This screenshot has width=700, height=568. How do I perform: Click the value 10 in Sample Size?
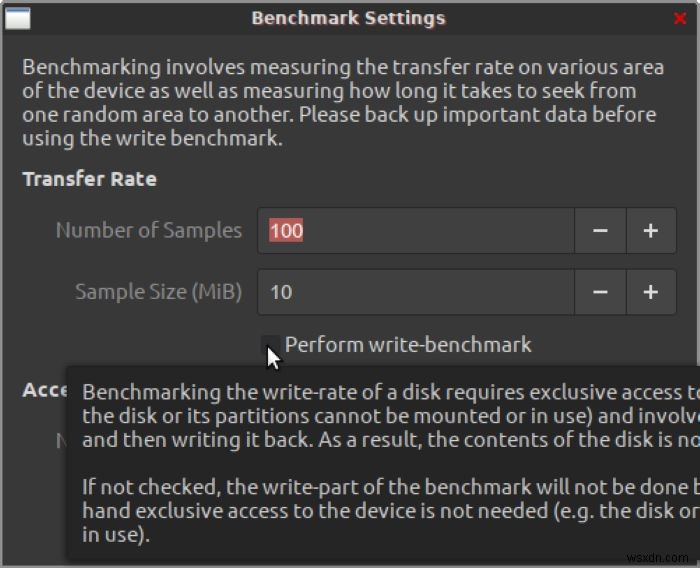(x=281, y=292)
